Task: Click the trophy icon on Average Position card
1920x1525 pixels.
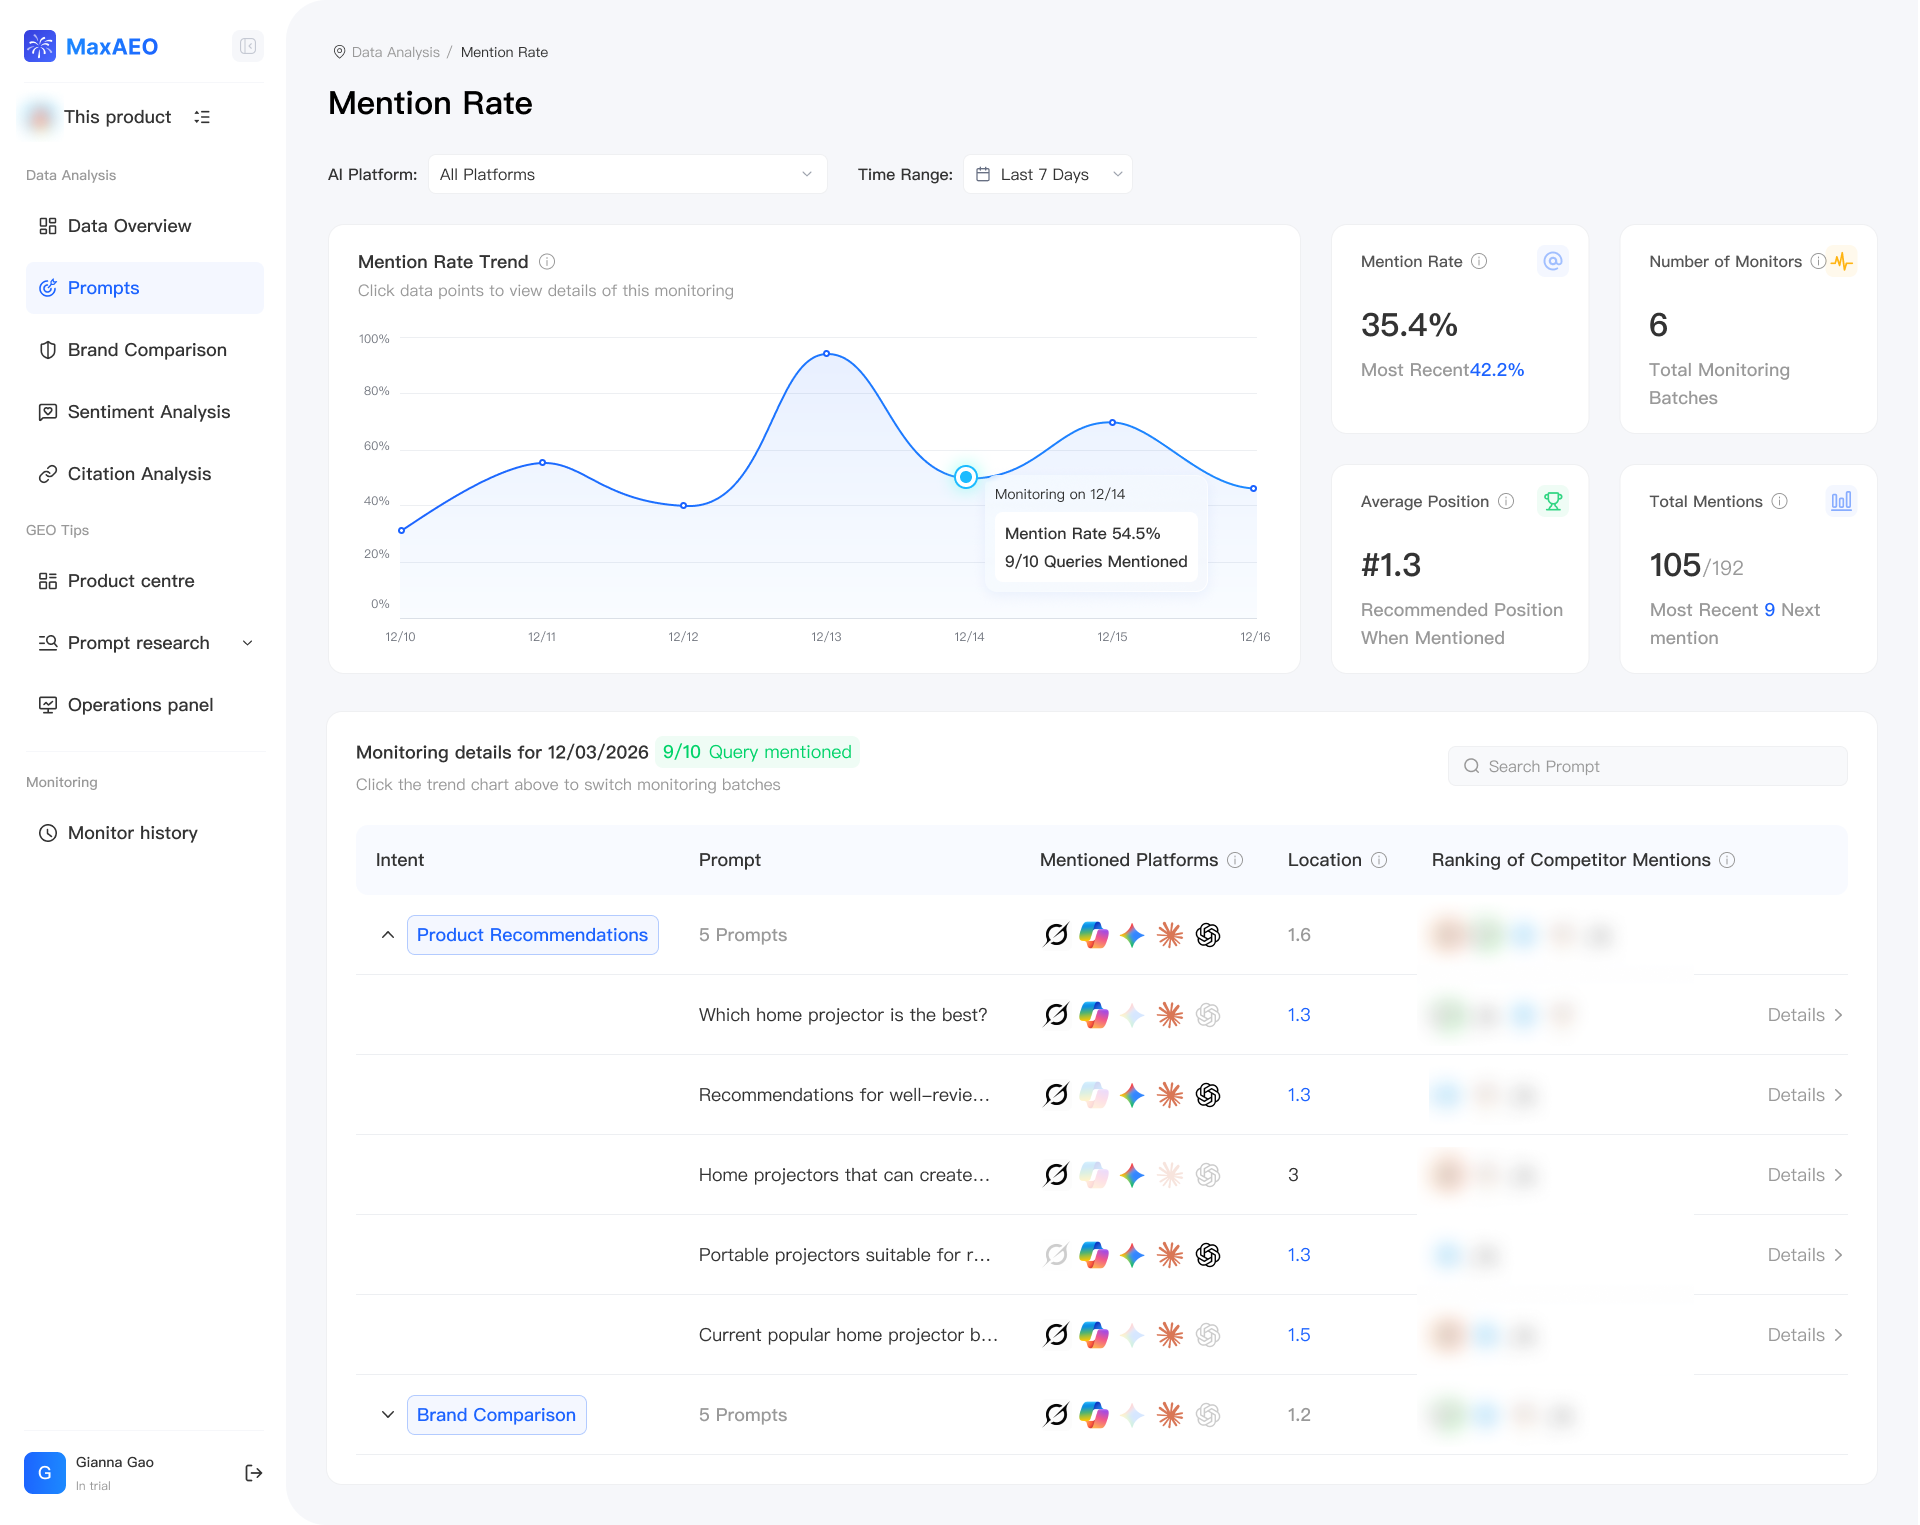Action: click(1553, 501)
